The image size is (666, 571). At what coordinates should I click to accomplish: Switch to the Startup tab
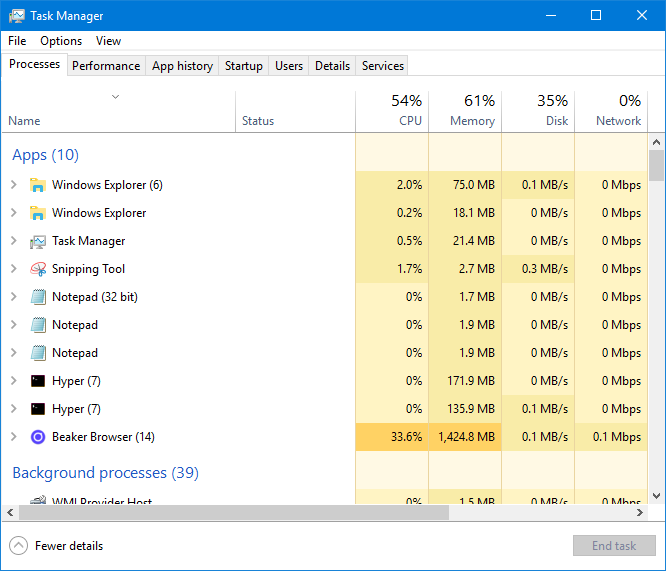click(x=244, y=66)
